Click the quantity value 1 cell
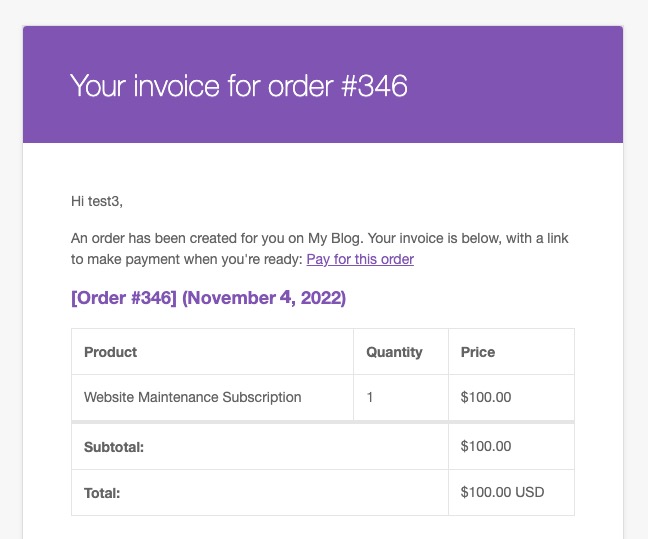The width and height of the screenshot is (648, 539). [370, 397]
